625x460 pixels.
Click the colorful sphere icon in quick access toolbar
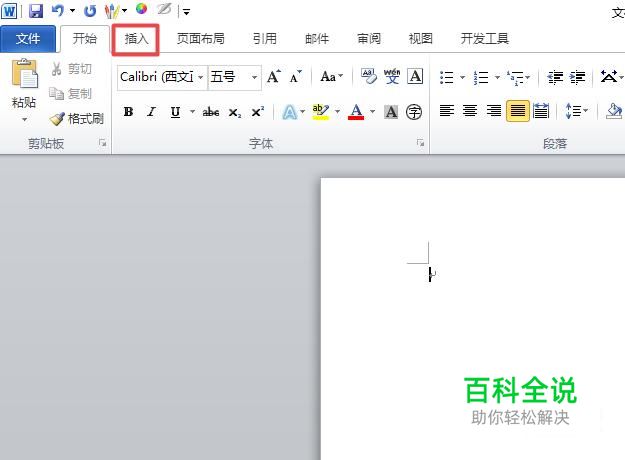pyautogui.click(x=142, y=9)
